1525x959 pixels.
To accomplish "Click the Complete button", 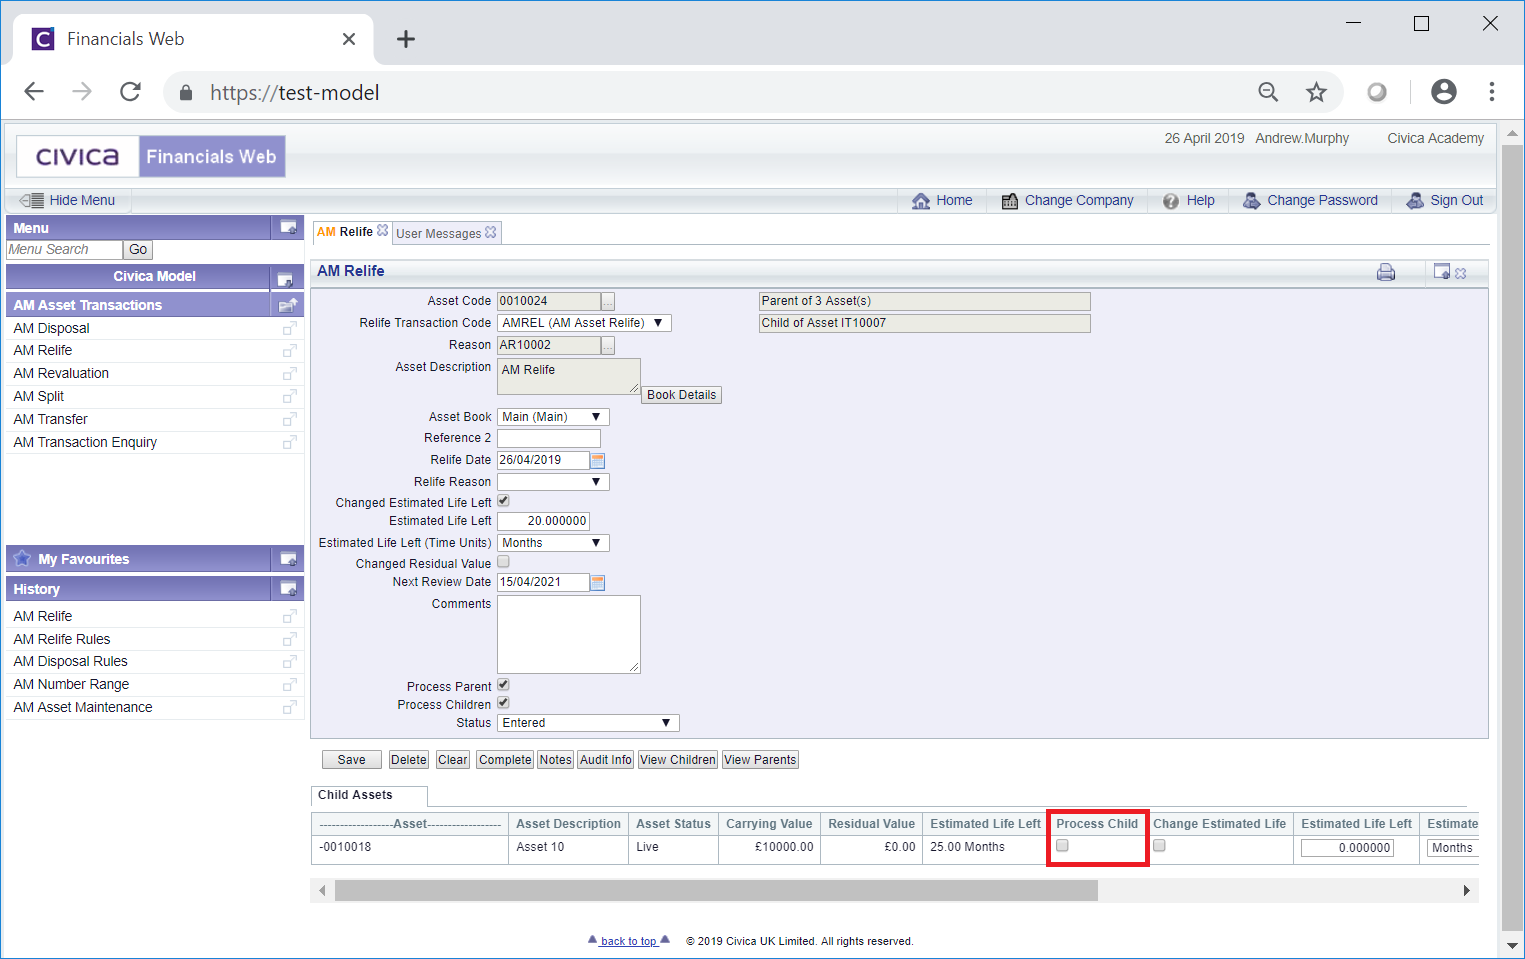I will [505, 760].
